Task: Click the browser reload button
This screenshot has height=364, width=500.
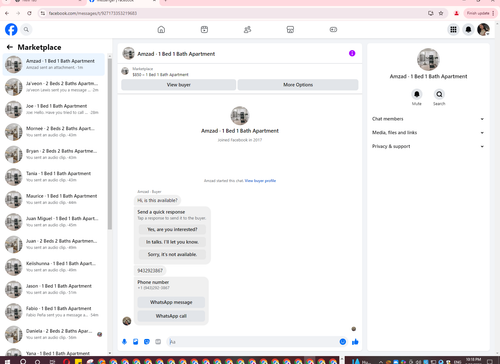Action: 29,13
